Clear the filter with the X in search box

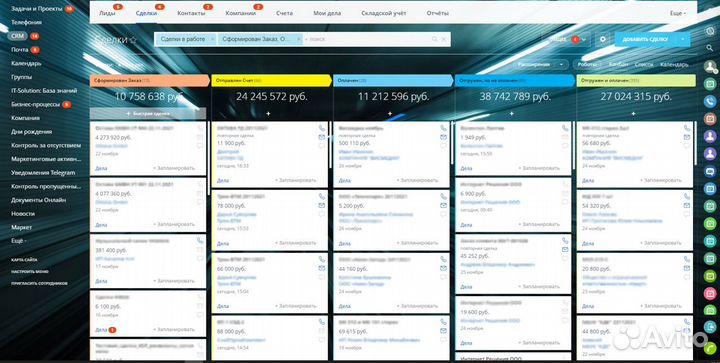tap(444, 39)
